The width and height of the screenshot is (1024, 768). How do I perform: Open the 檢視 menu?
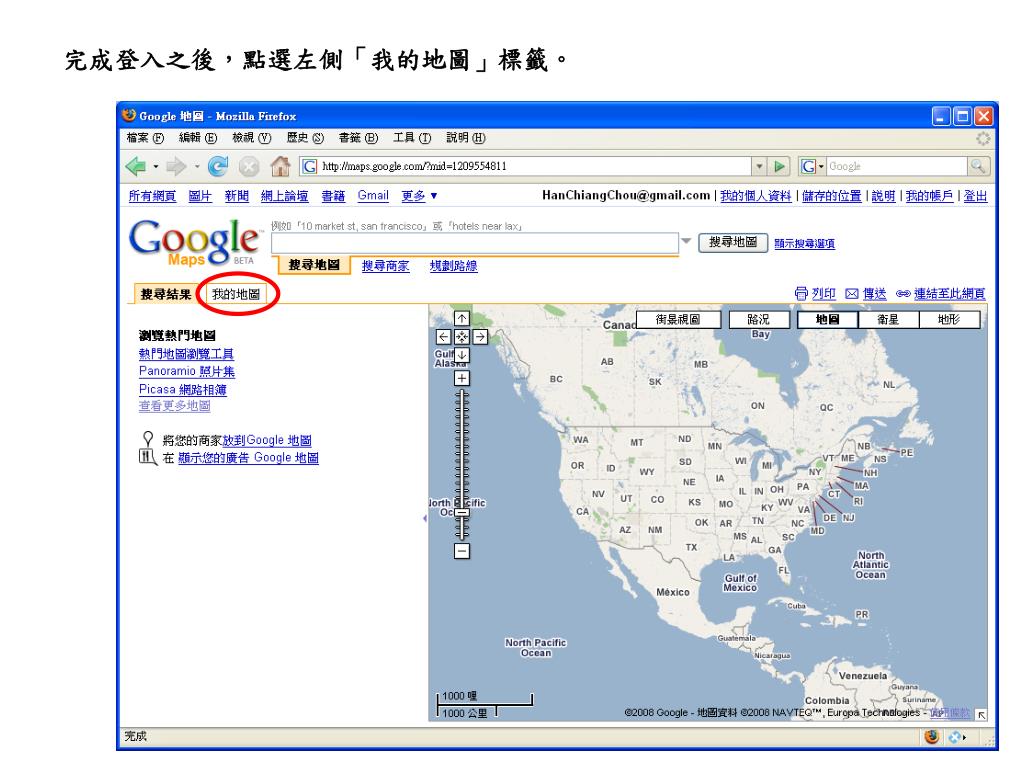click(x=251, y=138)
